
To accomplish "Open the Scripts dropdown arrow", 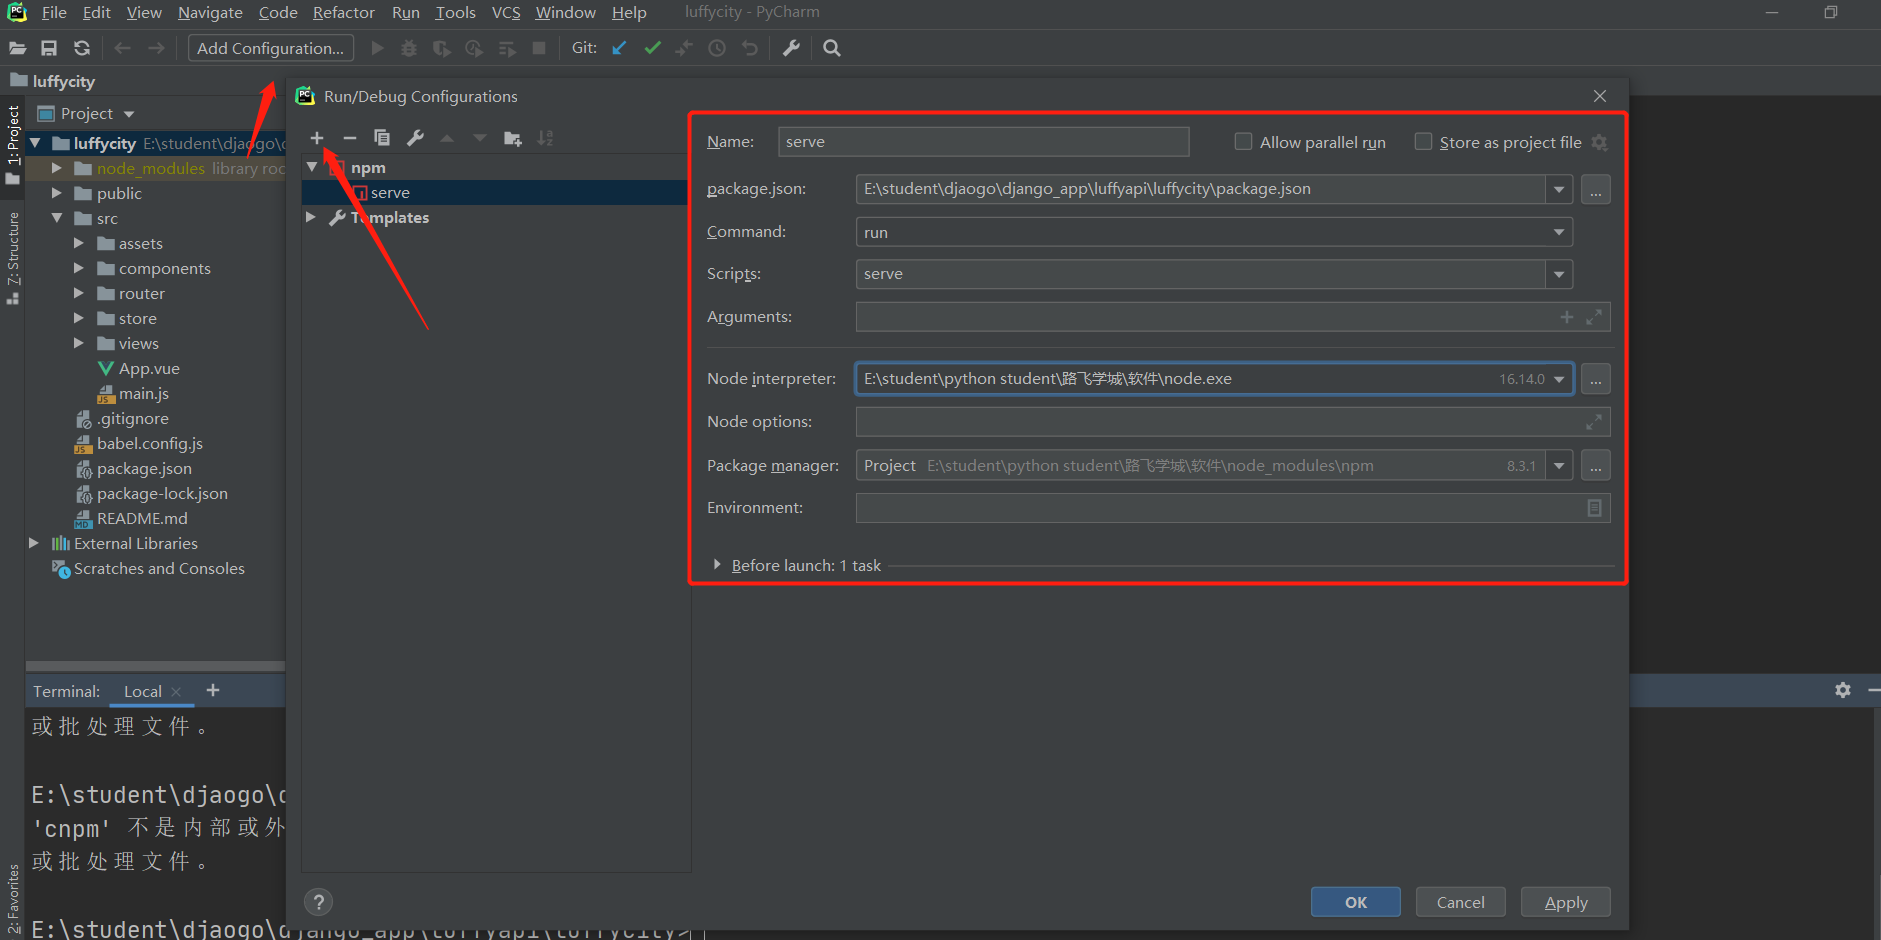I will click(x=1558, y=274).
